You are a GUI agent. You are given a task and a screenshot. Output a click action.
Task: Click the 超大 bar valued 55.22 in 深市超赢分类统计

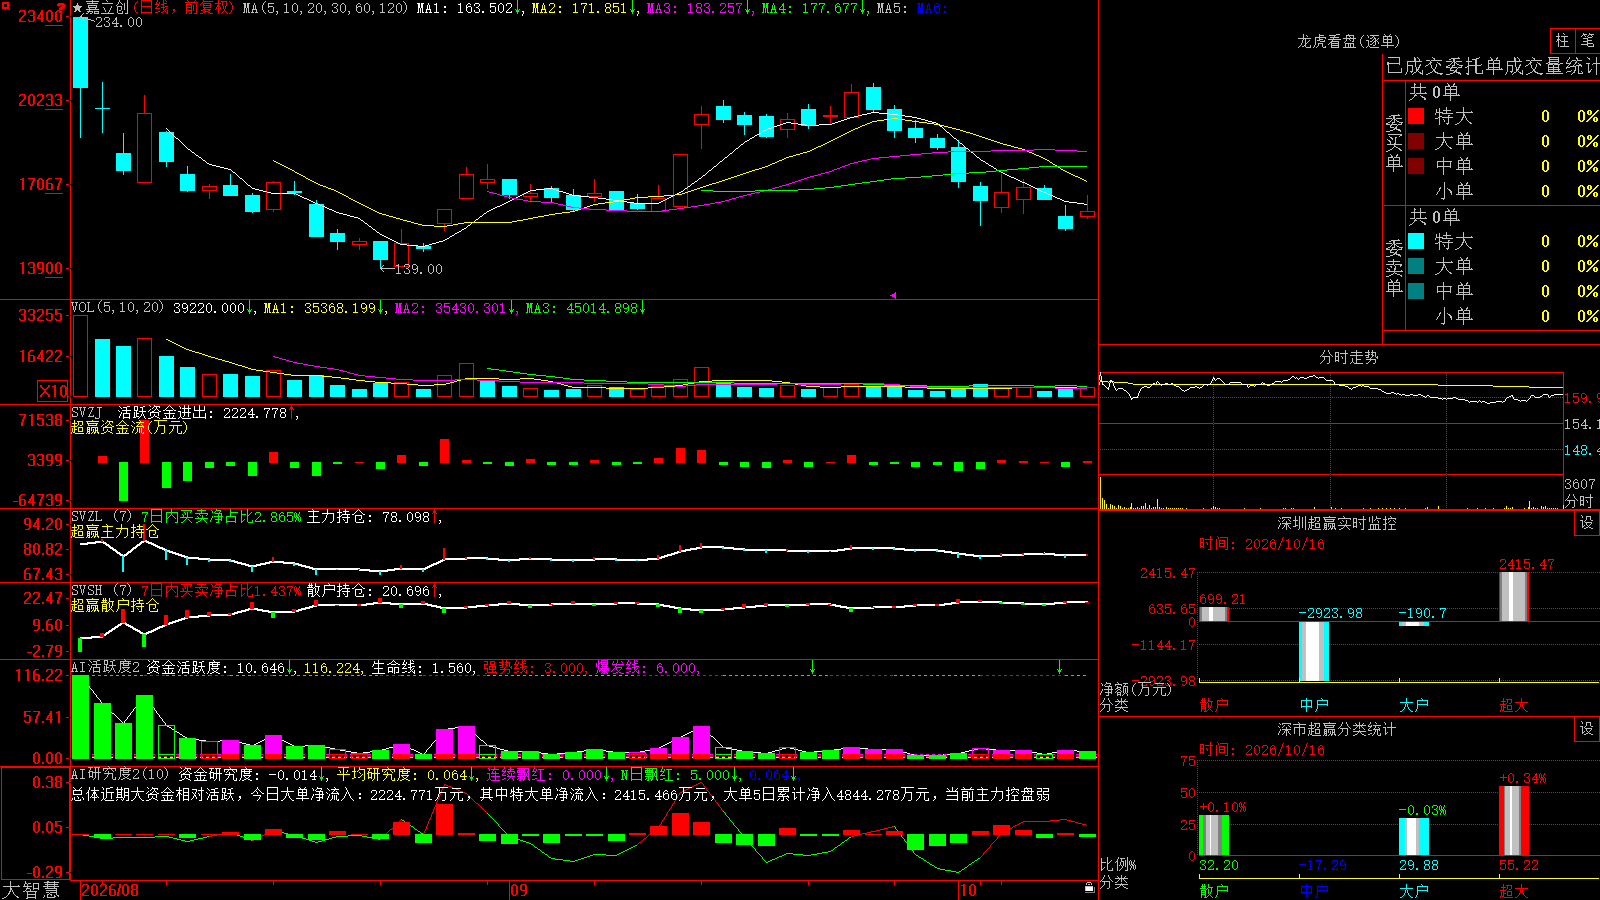(x=1514, y=821)
